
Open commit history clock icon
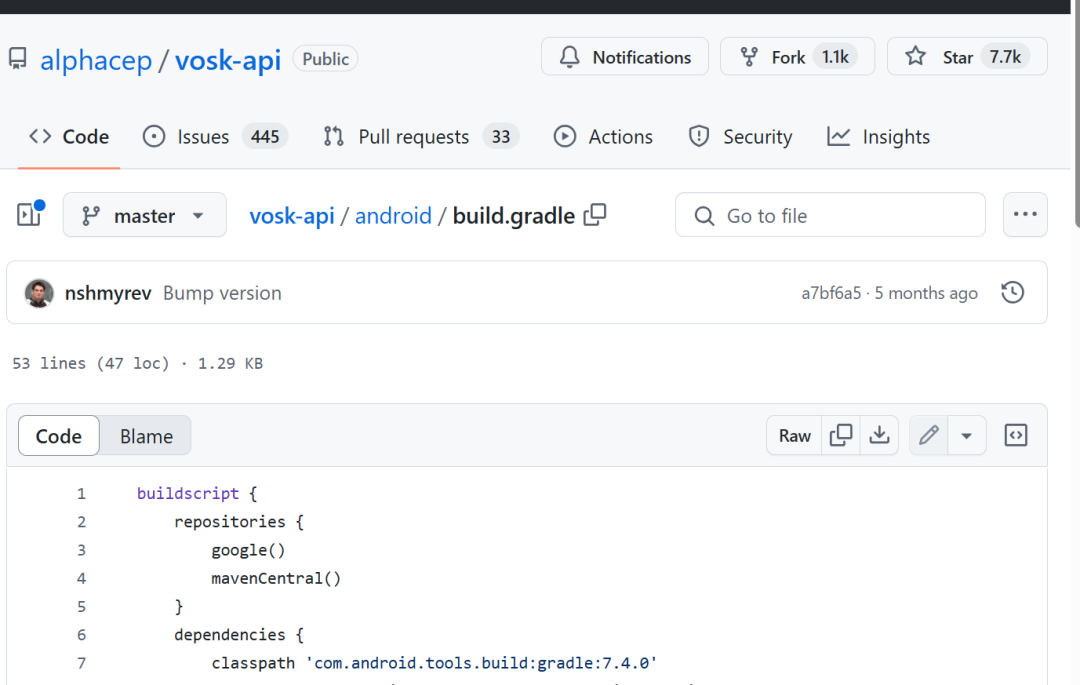[1012, 293]
